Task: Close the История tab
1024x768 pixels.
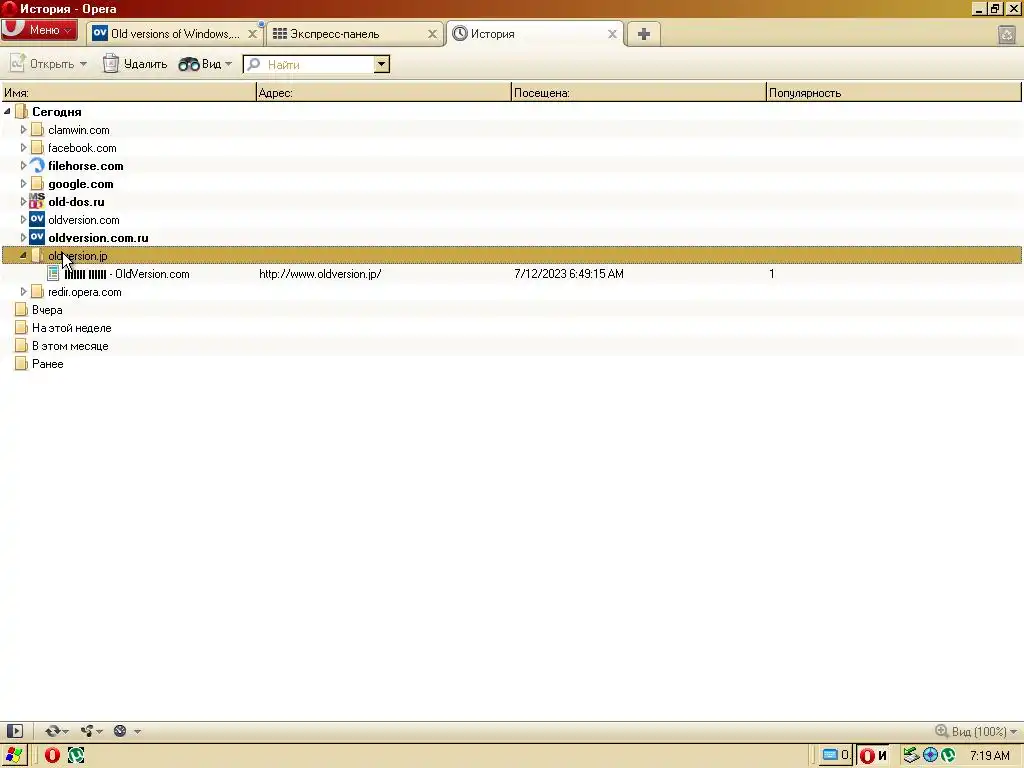Action: (x=612, y=34)
